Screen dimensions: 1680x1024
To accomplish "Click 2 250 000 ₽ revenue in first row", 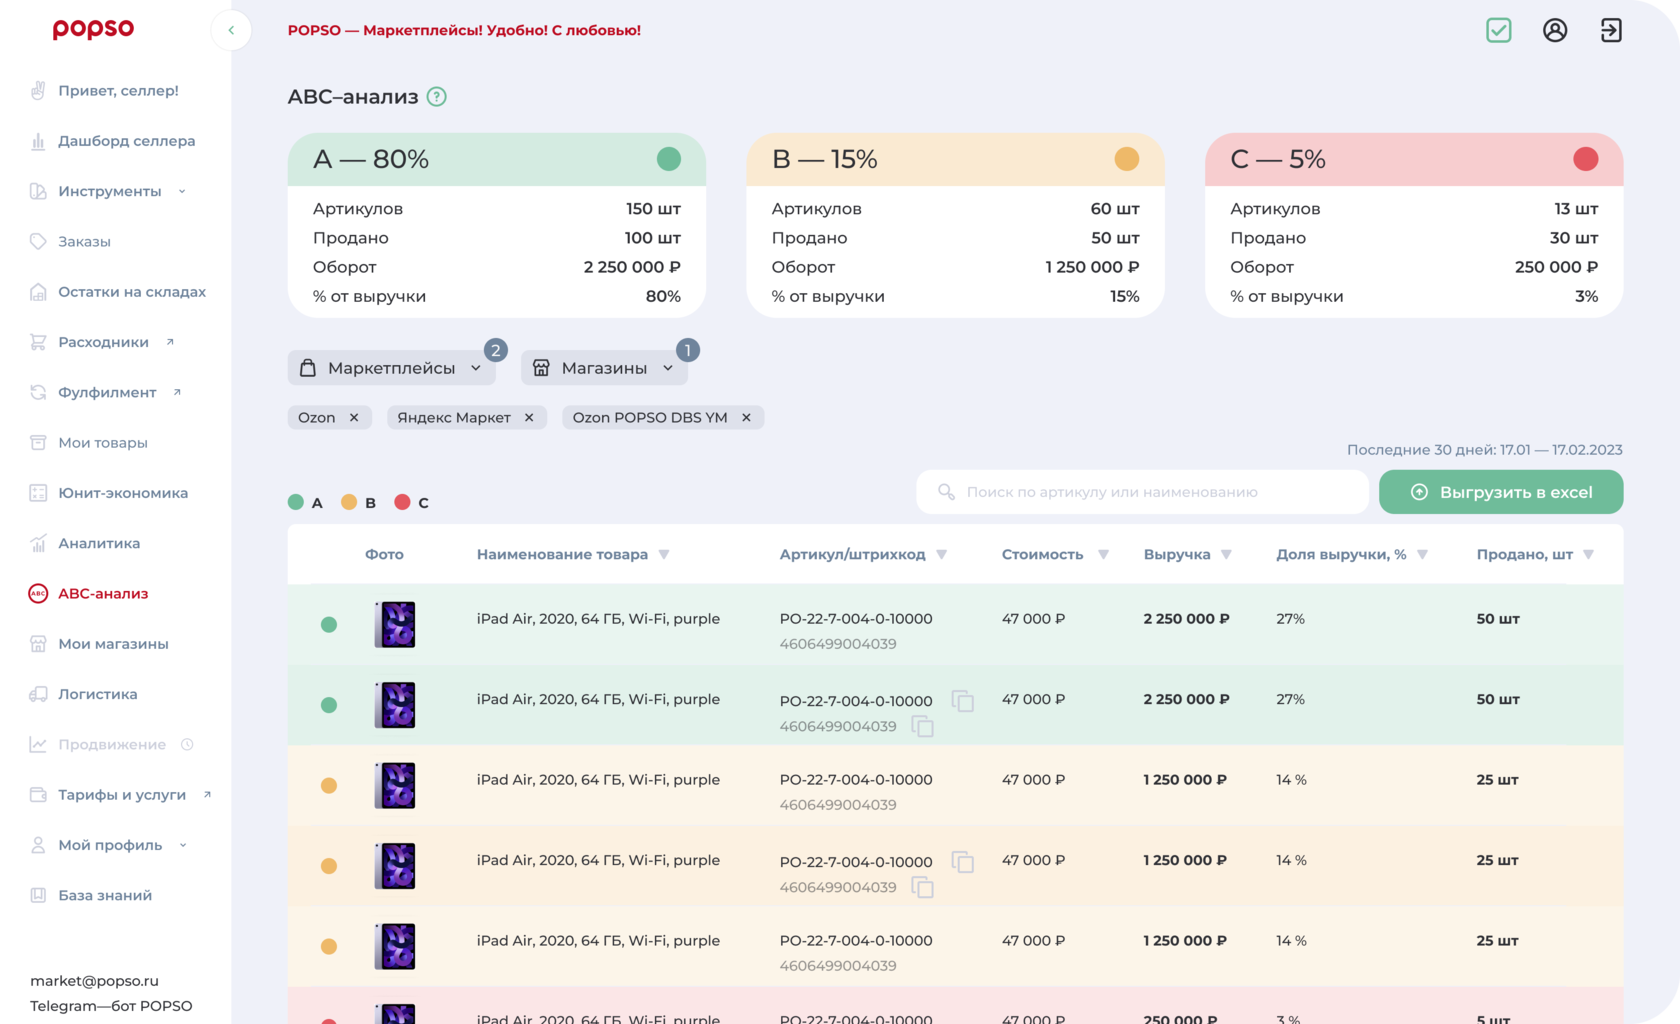I will pyautogui.click(x=1187, y=619).
